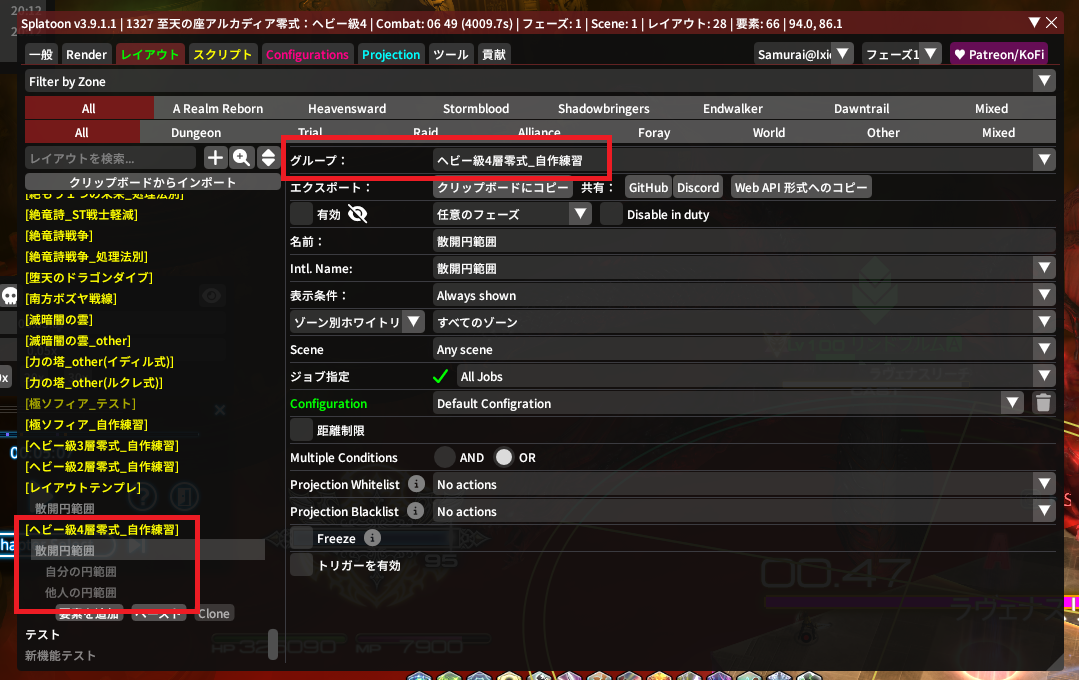Click the magnifier icon beside layout search

coord(241,158)
